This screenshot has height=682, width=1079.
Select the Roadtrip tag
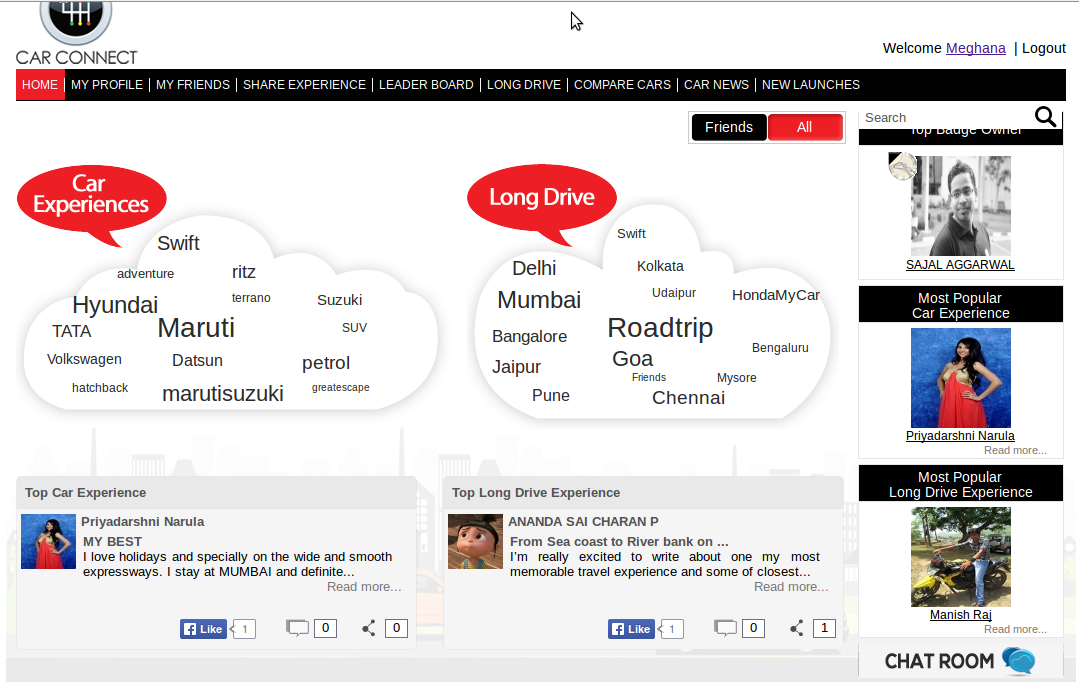[660, 328]
